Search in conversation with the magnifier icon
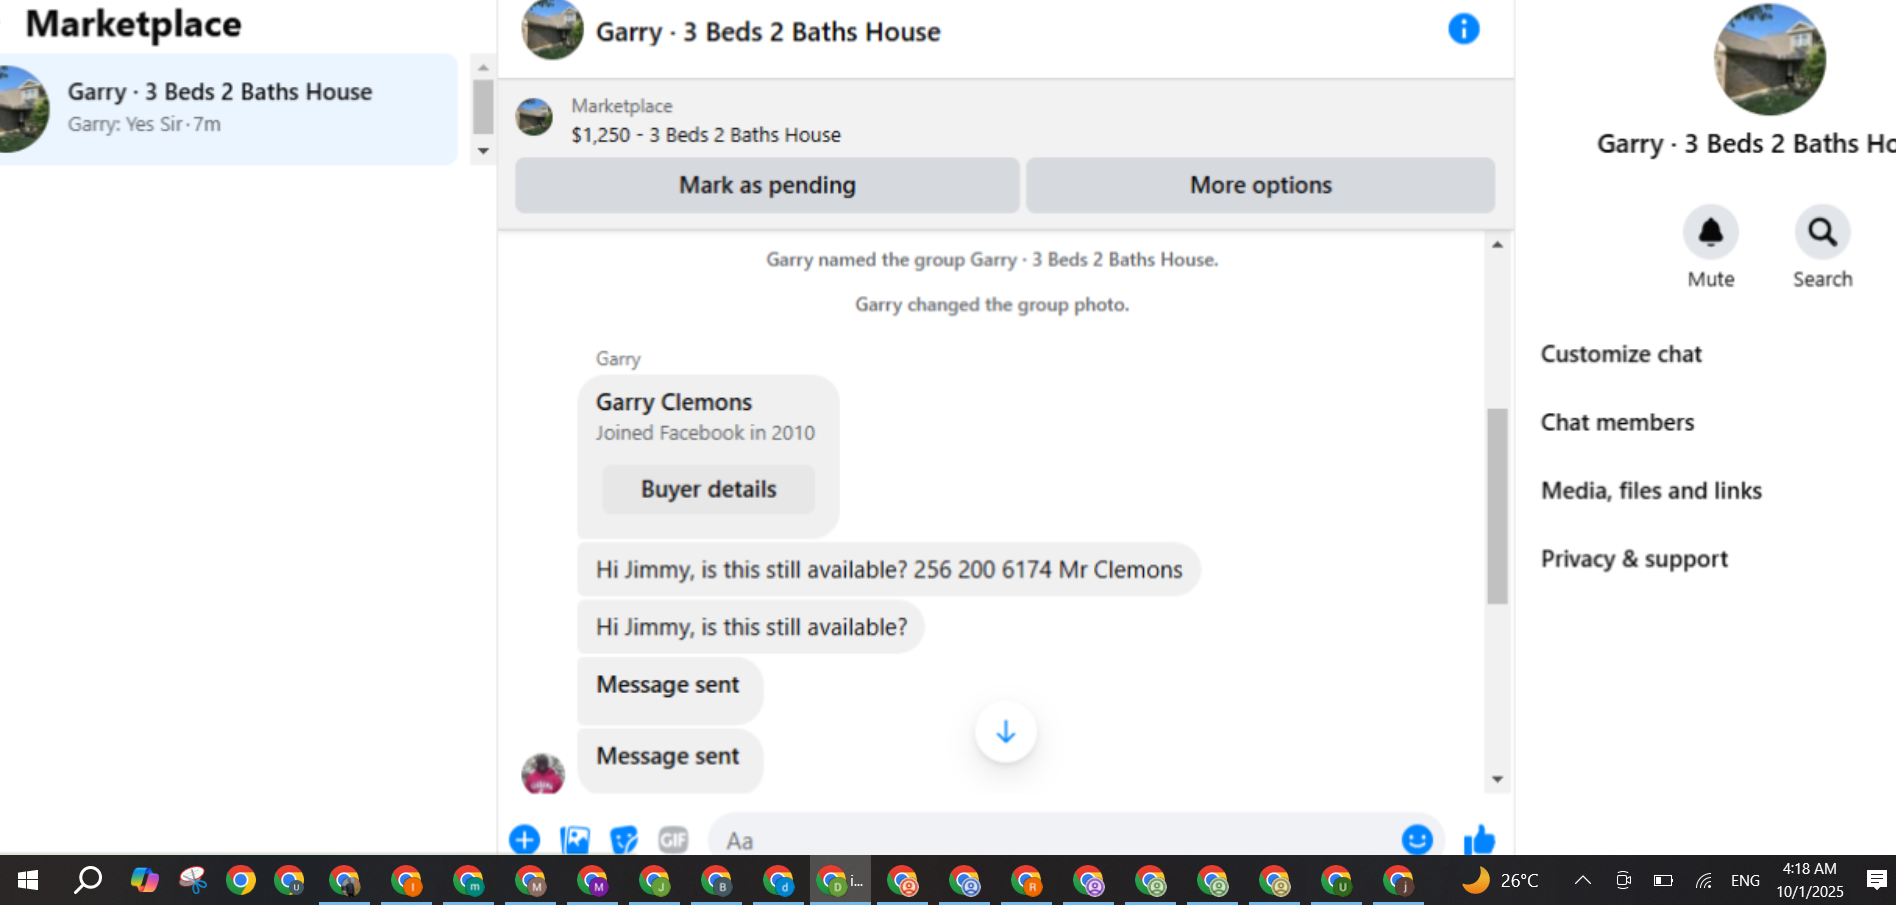The height and width of the screenshot is (905, 1896). click(1822, 232)
